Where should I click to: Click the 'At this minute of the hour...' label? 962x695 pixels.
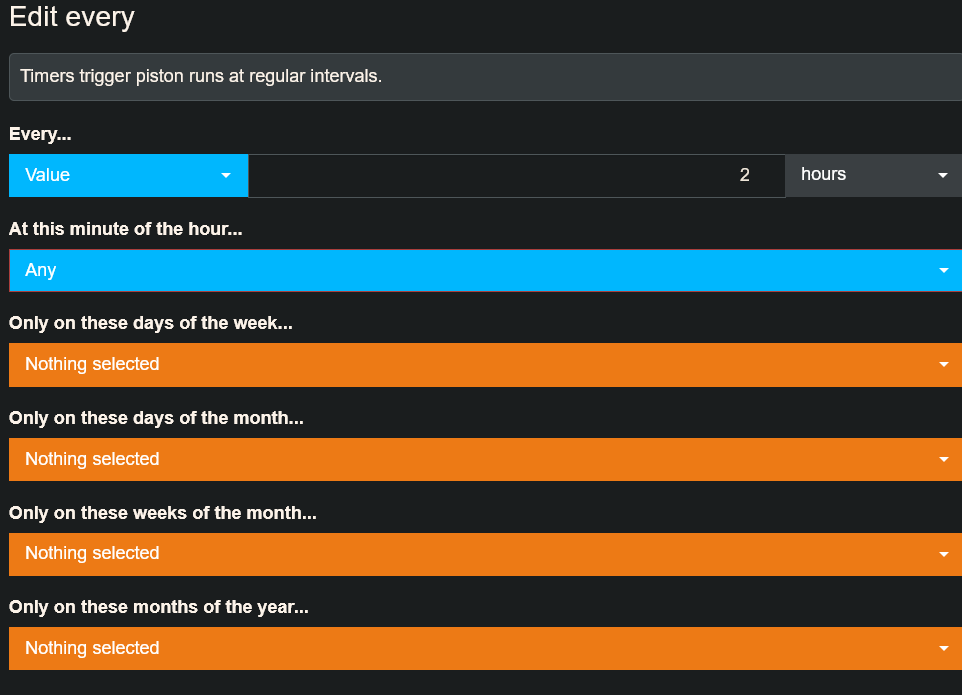(x=126, y=229)
